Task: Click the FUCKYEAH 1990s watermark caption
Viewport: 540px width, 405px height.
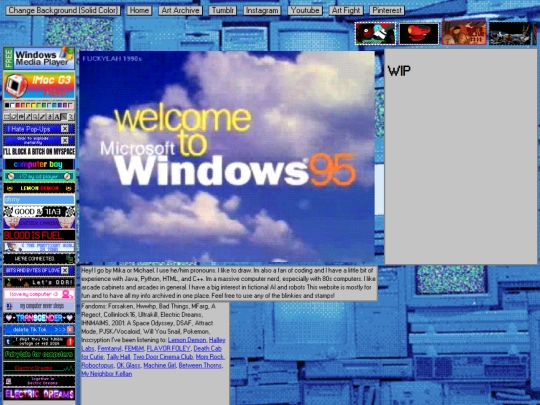Action: coord(112,59)
